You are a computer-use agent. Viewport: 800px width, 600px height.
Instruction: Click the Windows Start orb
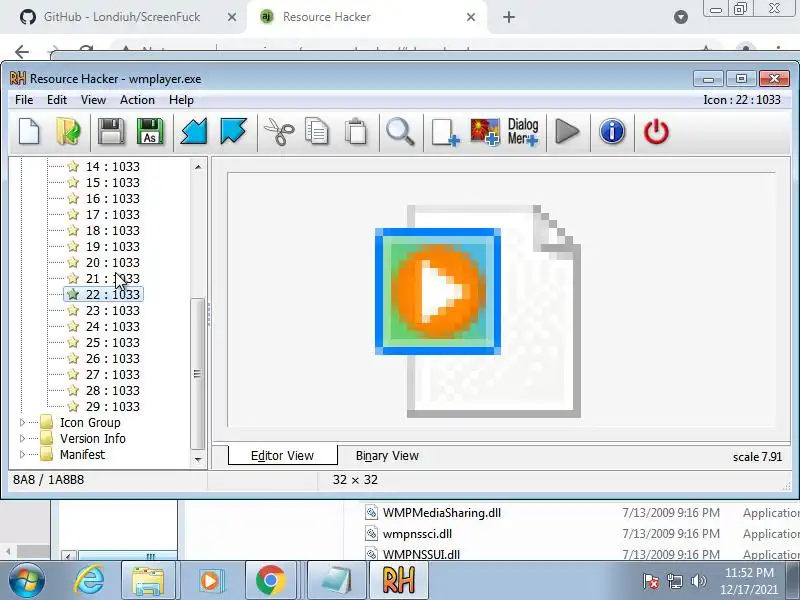click(27, 580)
